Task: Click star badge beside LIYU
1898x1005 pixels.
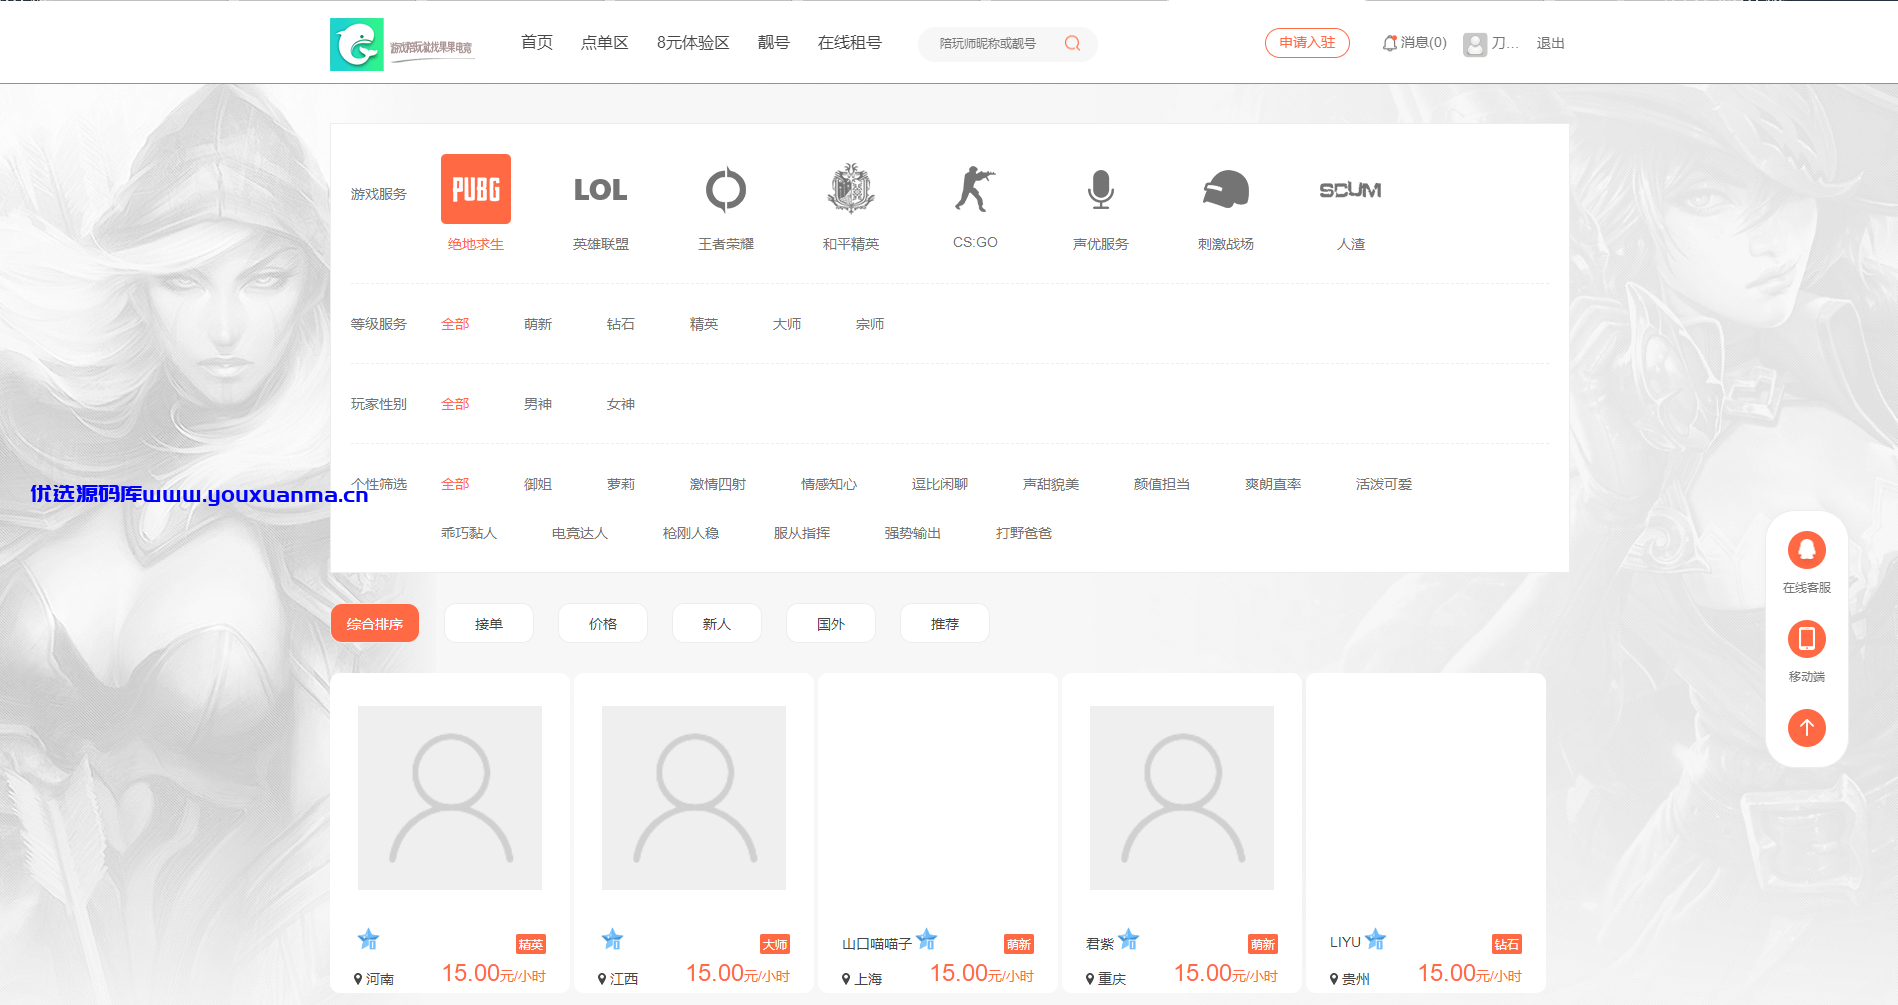Action: (x=1376, y=939)
